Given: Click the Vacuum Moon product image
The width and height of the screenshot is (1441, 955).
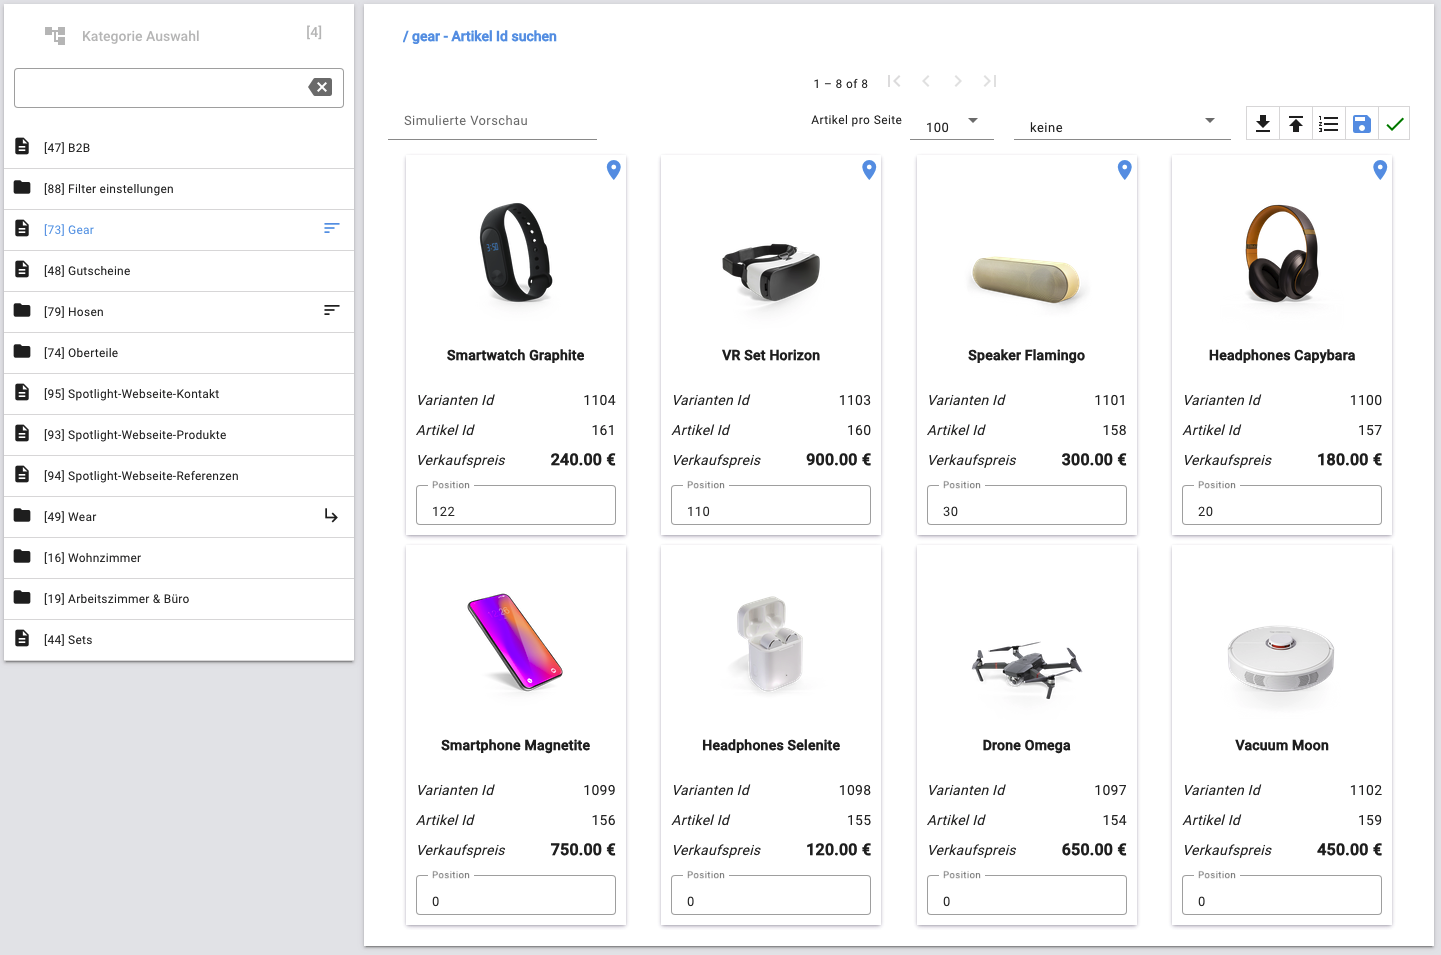Looking at the screenshot, I should click(x=1281, y=659).
